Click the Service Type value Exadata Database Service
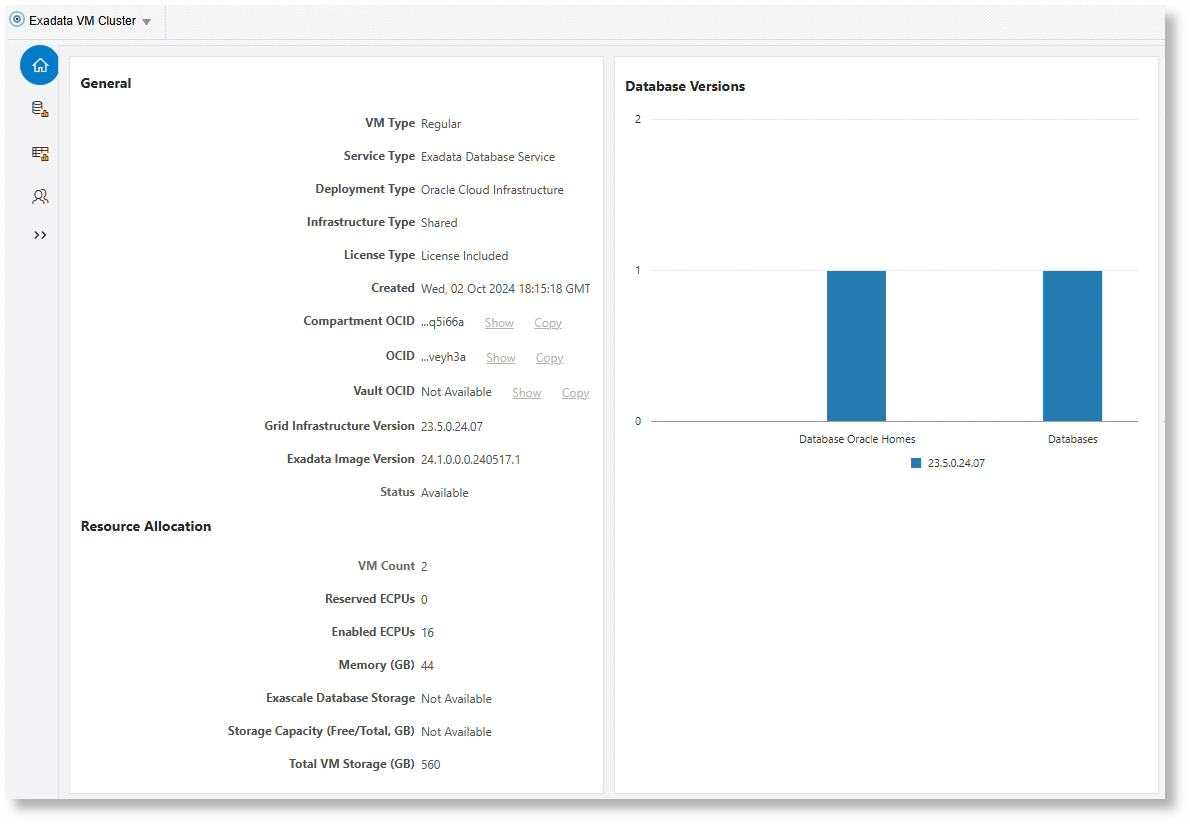The image size is (1190, 824). 488,156
